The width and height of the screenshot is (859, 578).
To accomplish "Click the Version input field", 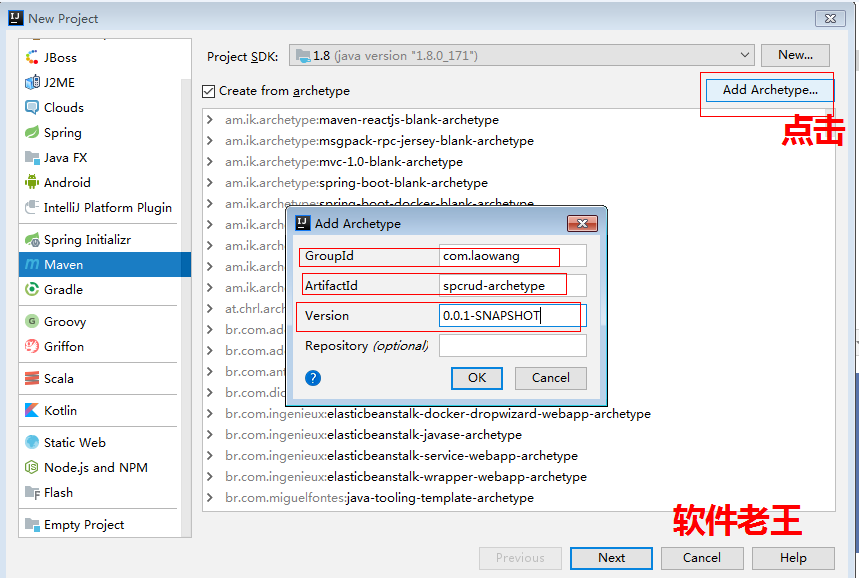I will coord(513,316).
